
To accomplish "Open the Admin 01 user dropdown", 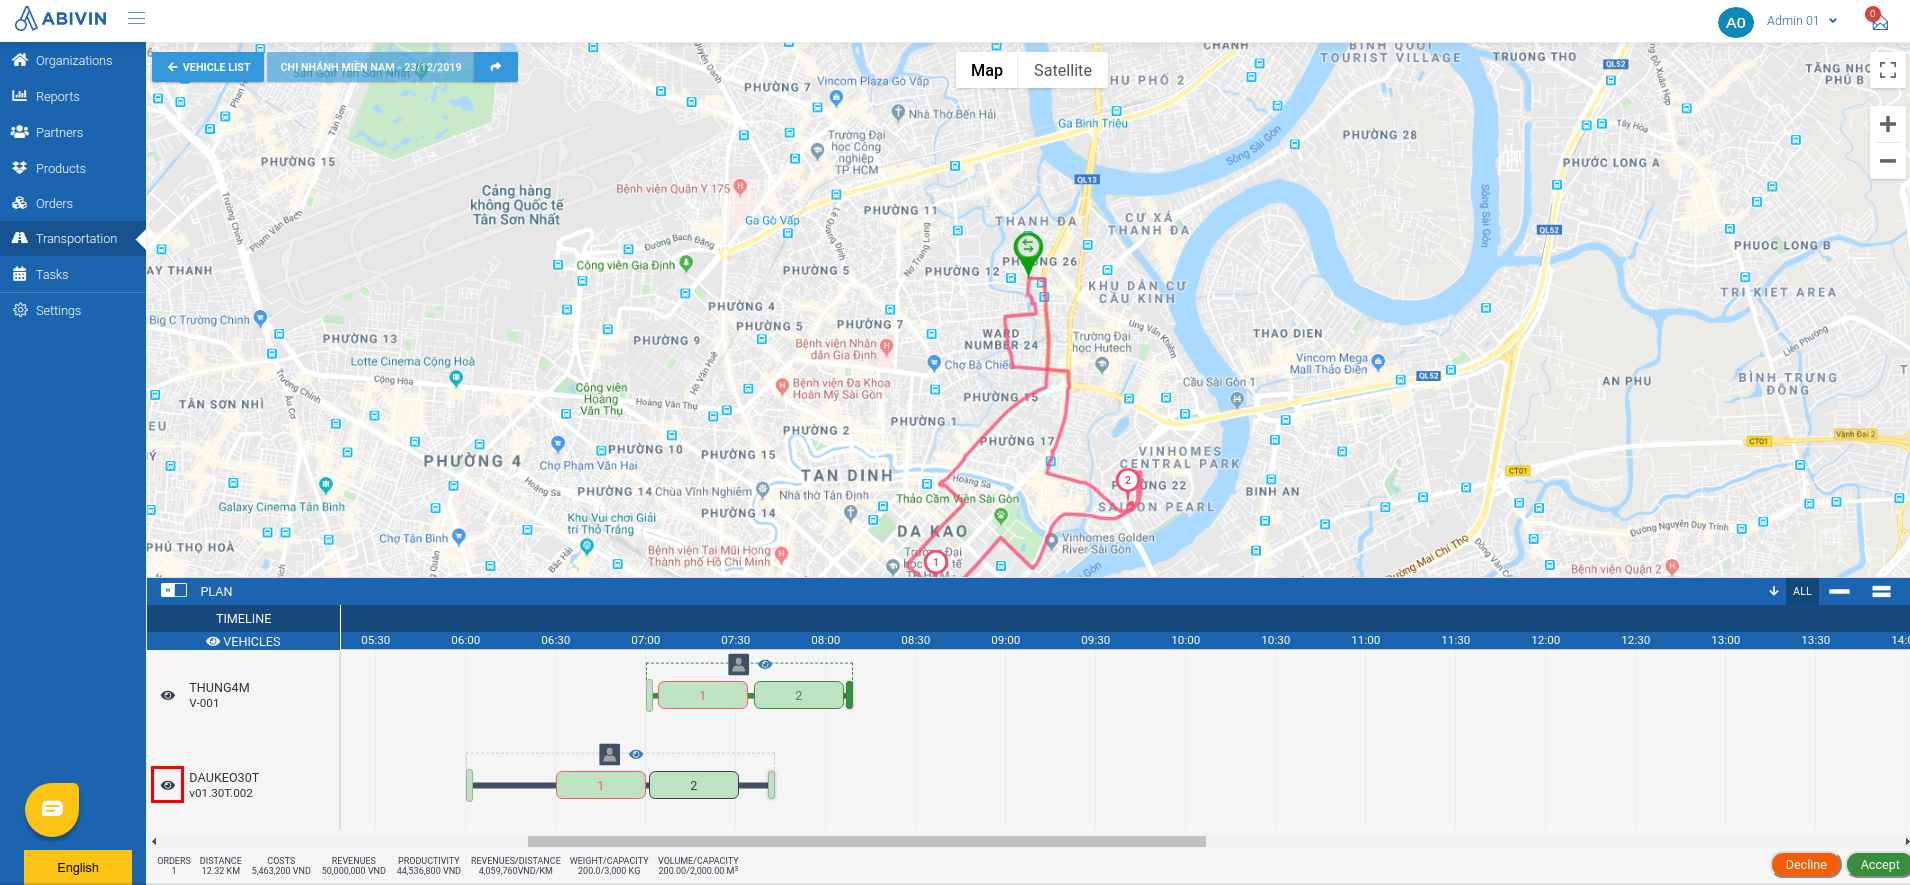I will [x=1802, y=21].
